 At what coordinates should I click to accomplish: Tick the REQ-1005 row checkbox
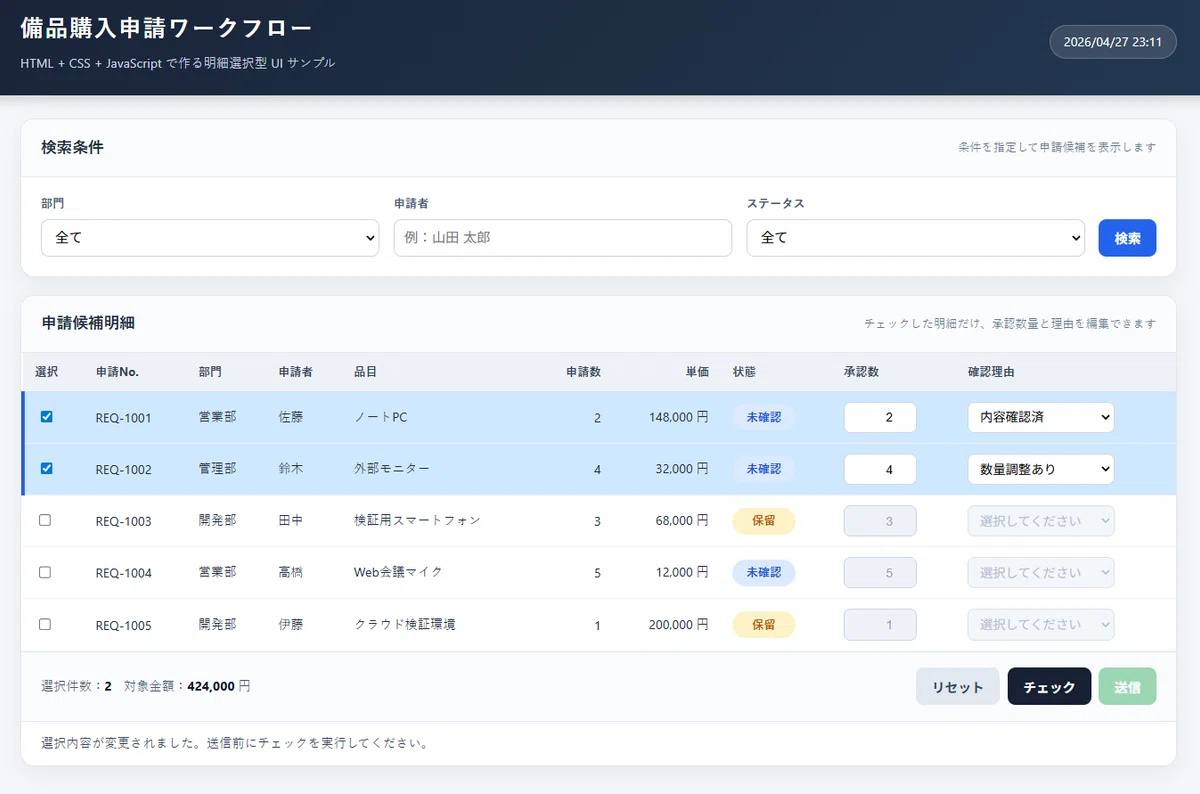click(44, 624)
